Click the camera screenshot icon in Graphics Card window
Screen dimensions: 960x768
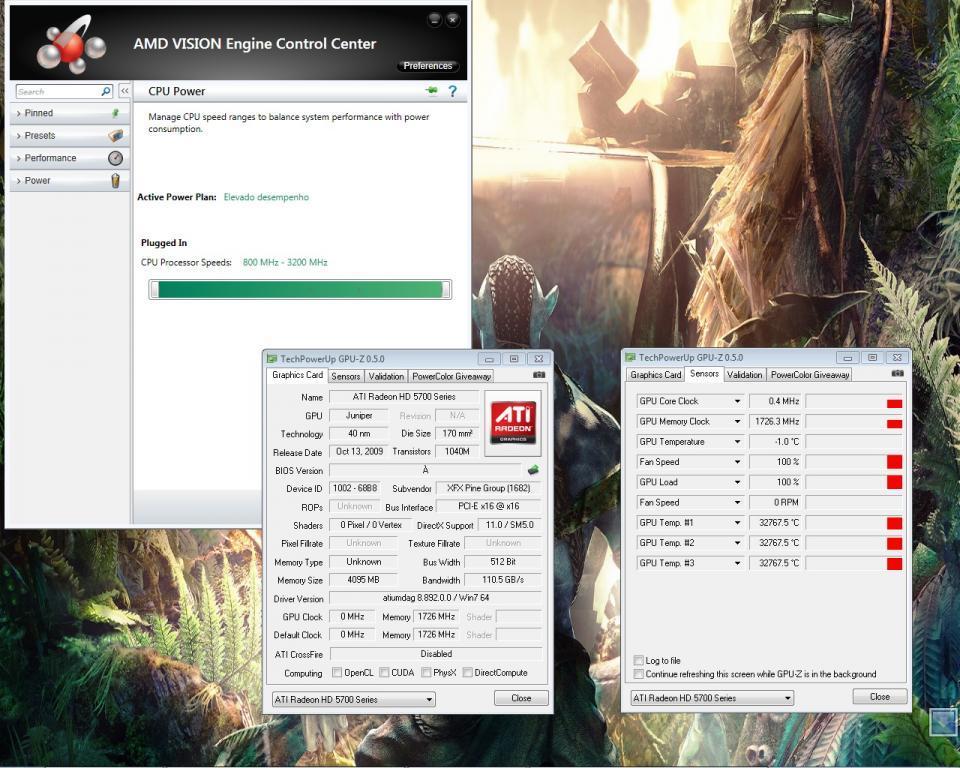(539, 376)
